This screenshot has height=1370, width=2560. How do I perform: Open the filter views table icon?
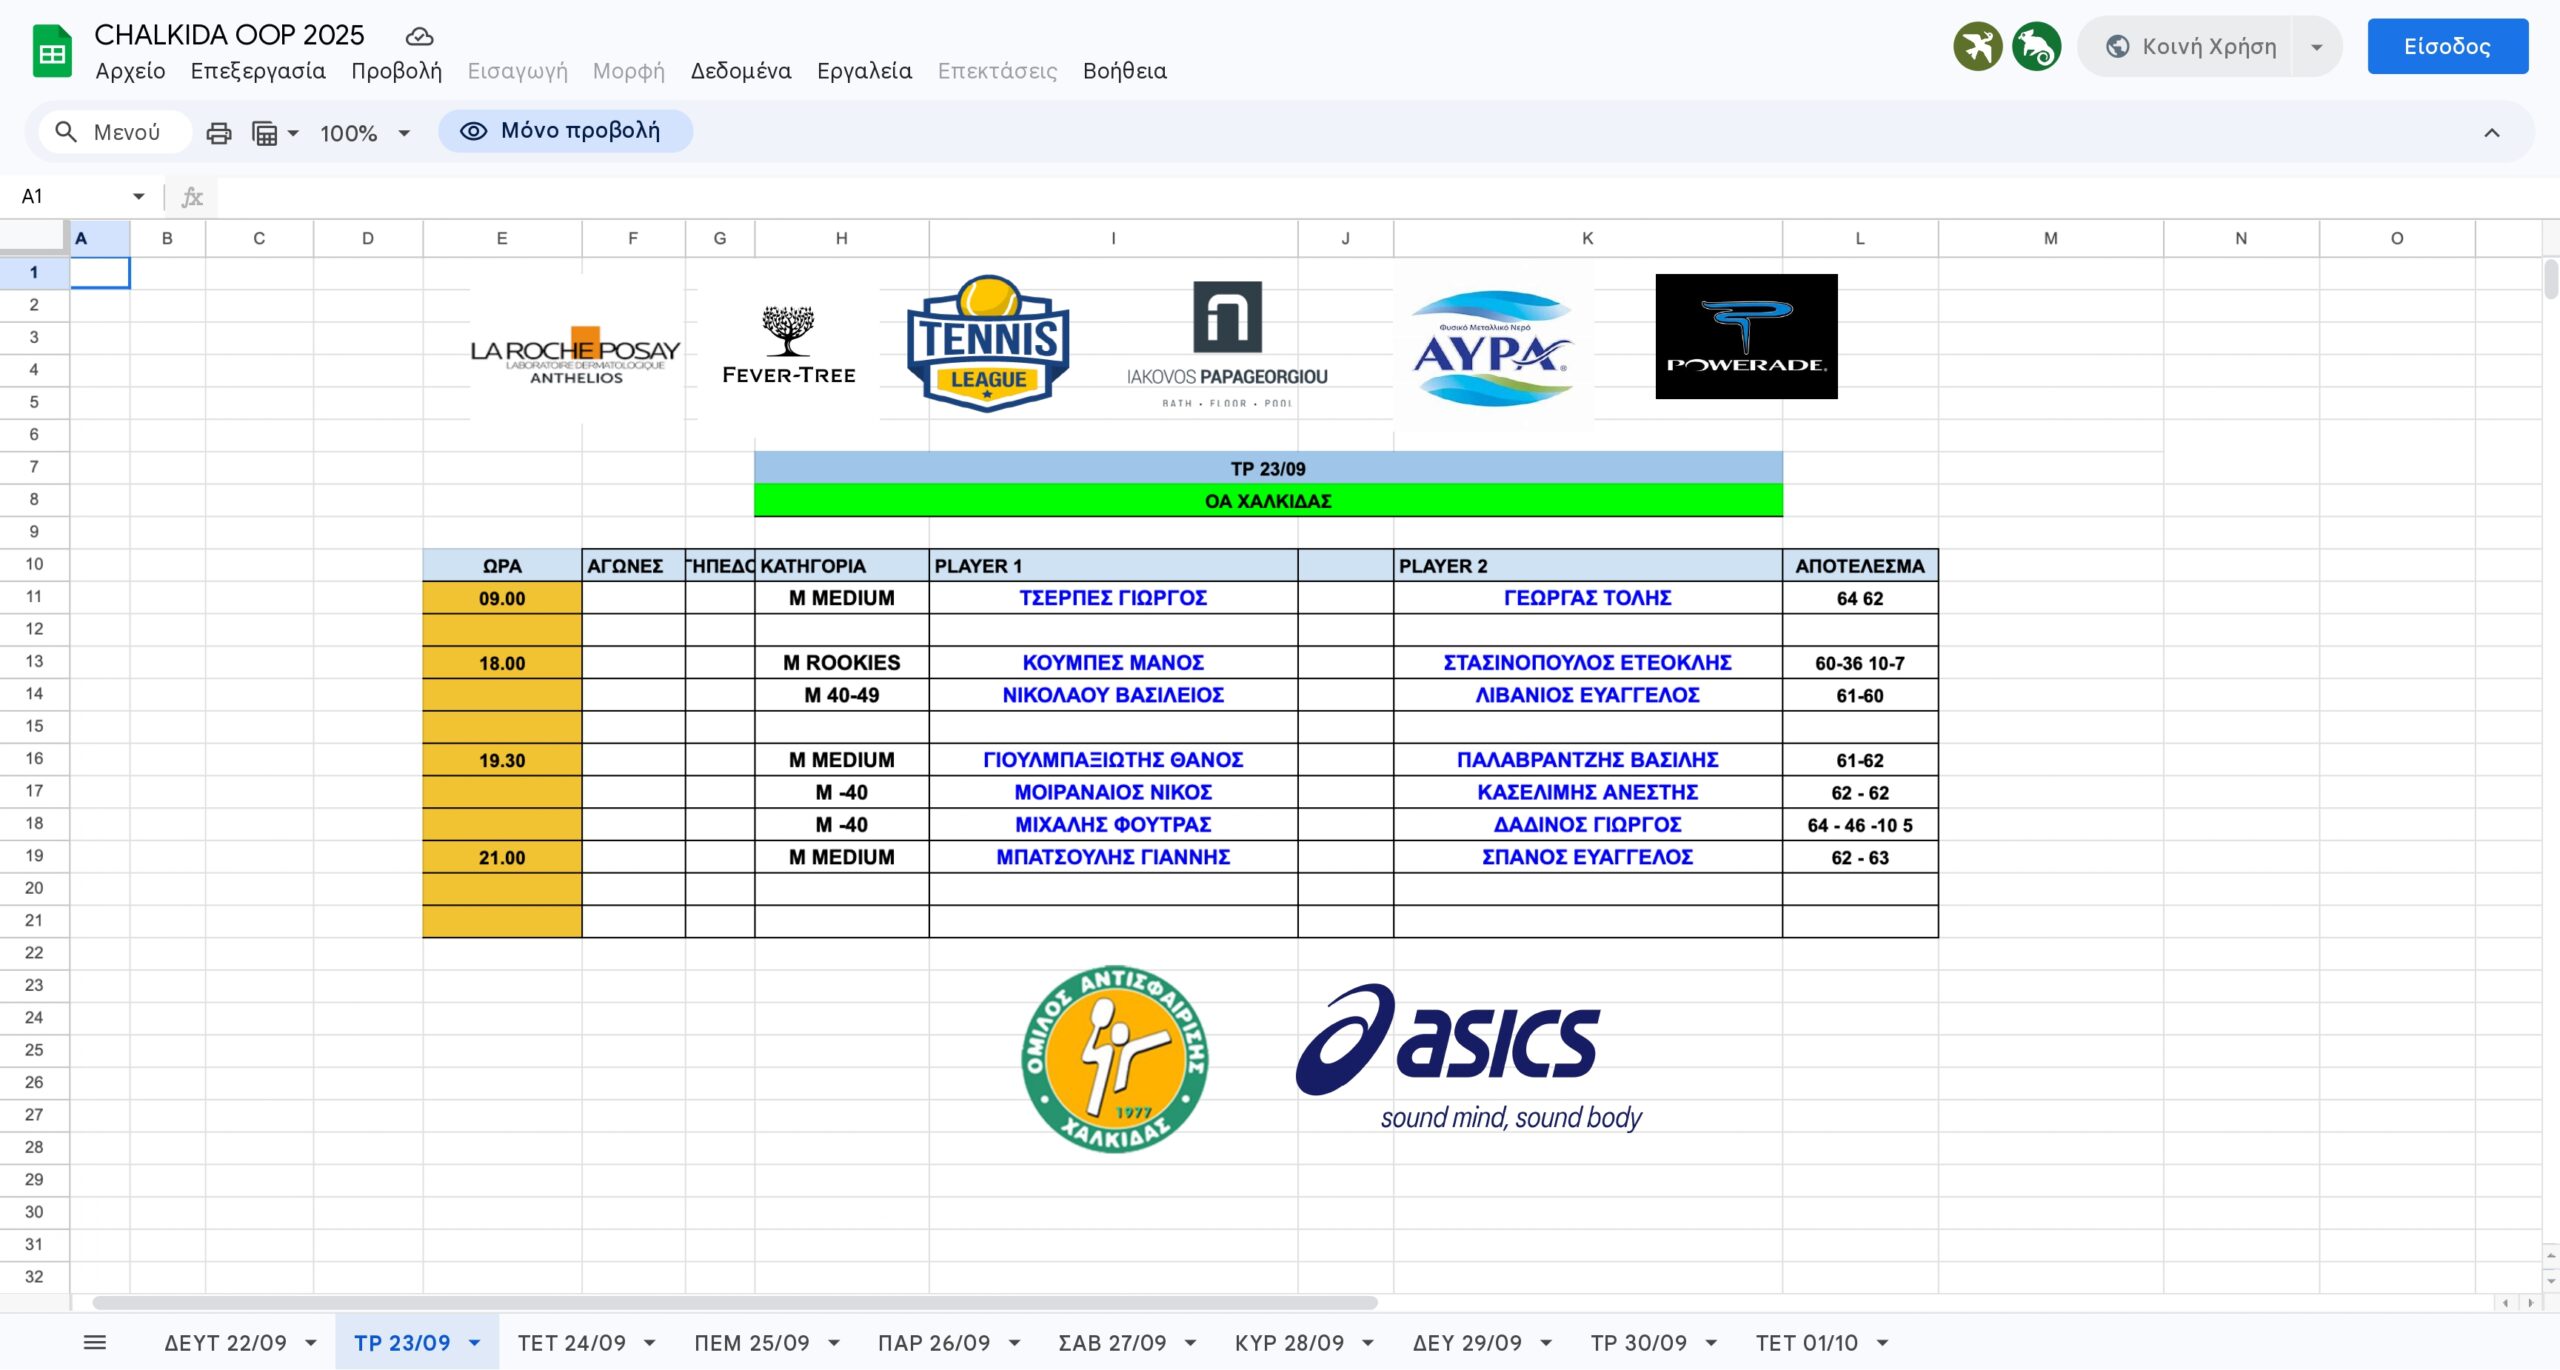tap(265, 133)
